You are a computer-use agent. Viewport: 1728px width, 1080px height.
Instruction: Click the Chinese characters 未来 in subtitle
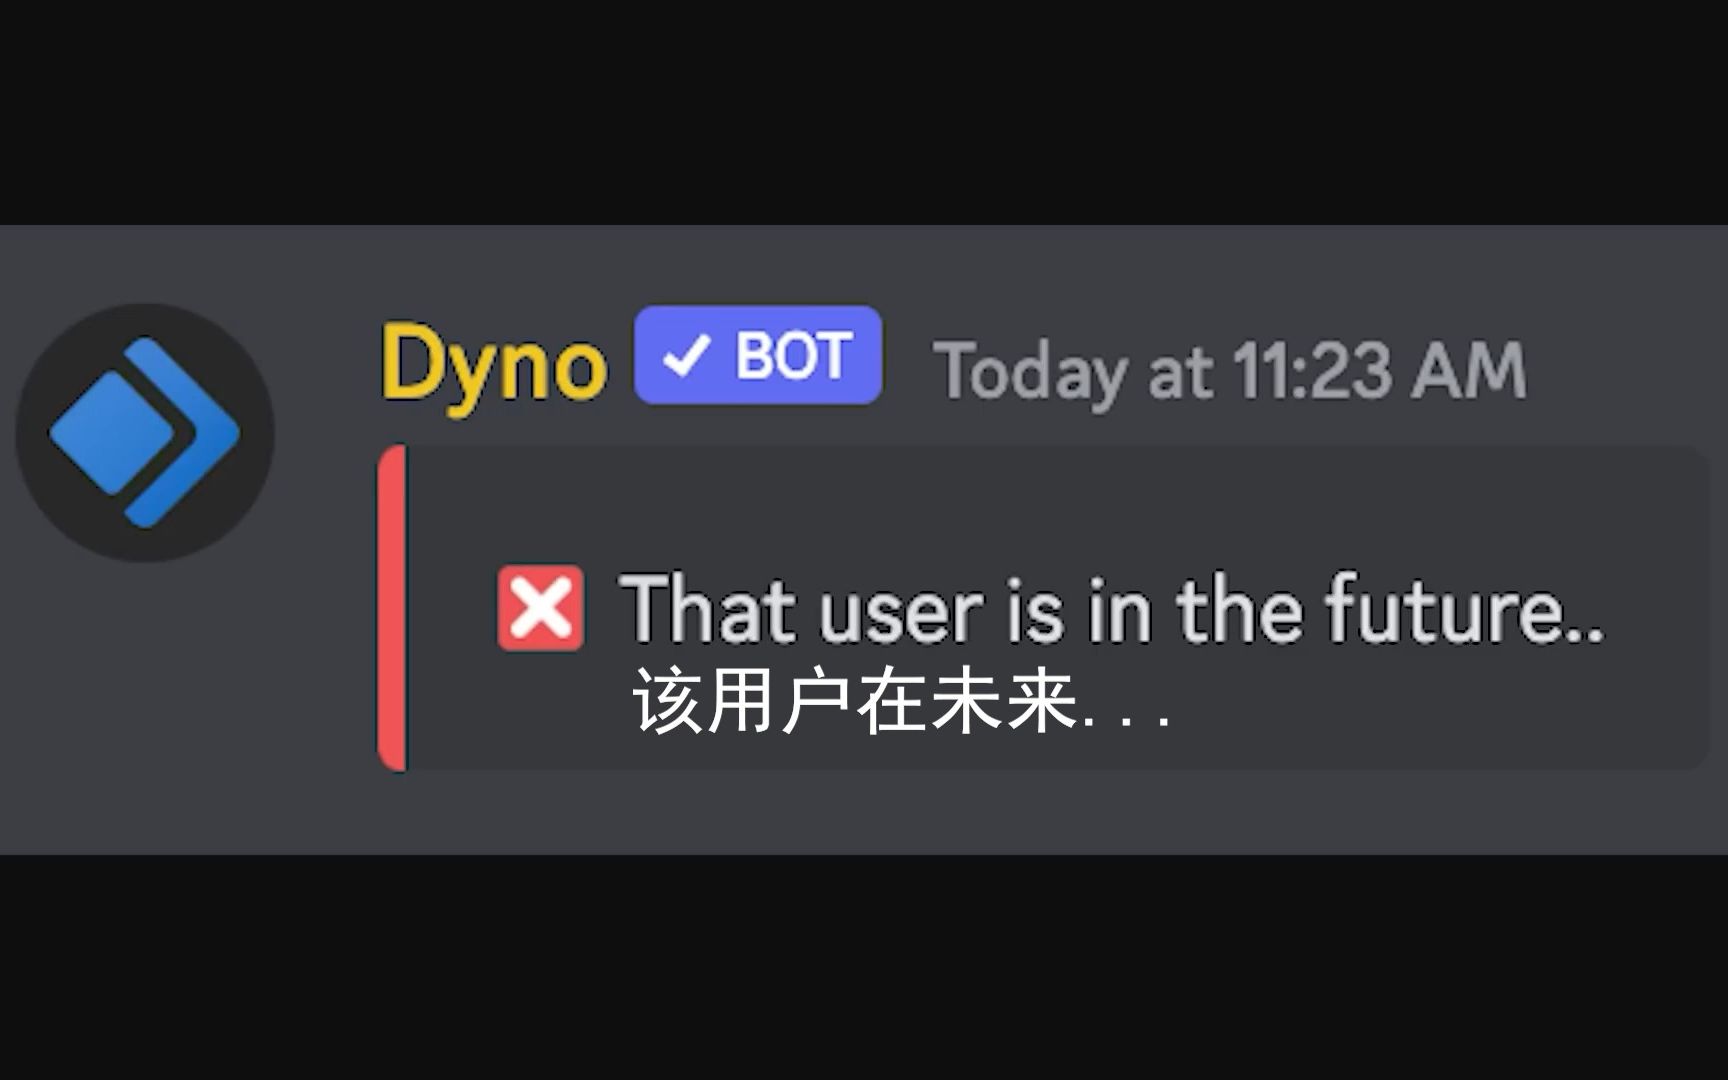(1004, 702)
